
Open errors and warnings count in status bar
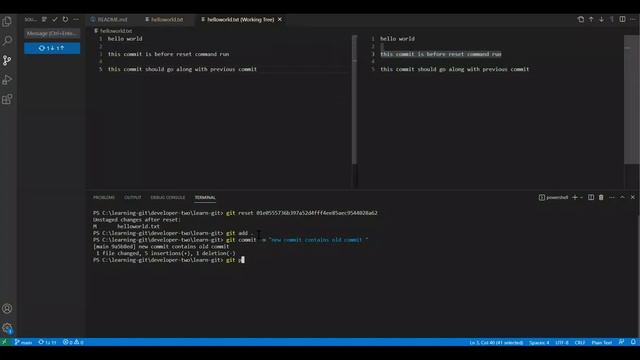(x=73, y=342)
